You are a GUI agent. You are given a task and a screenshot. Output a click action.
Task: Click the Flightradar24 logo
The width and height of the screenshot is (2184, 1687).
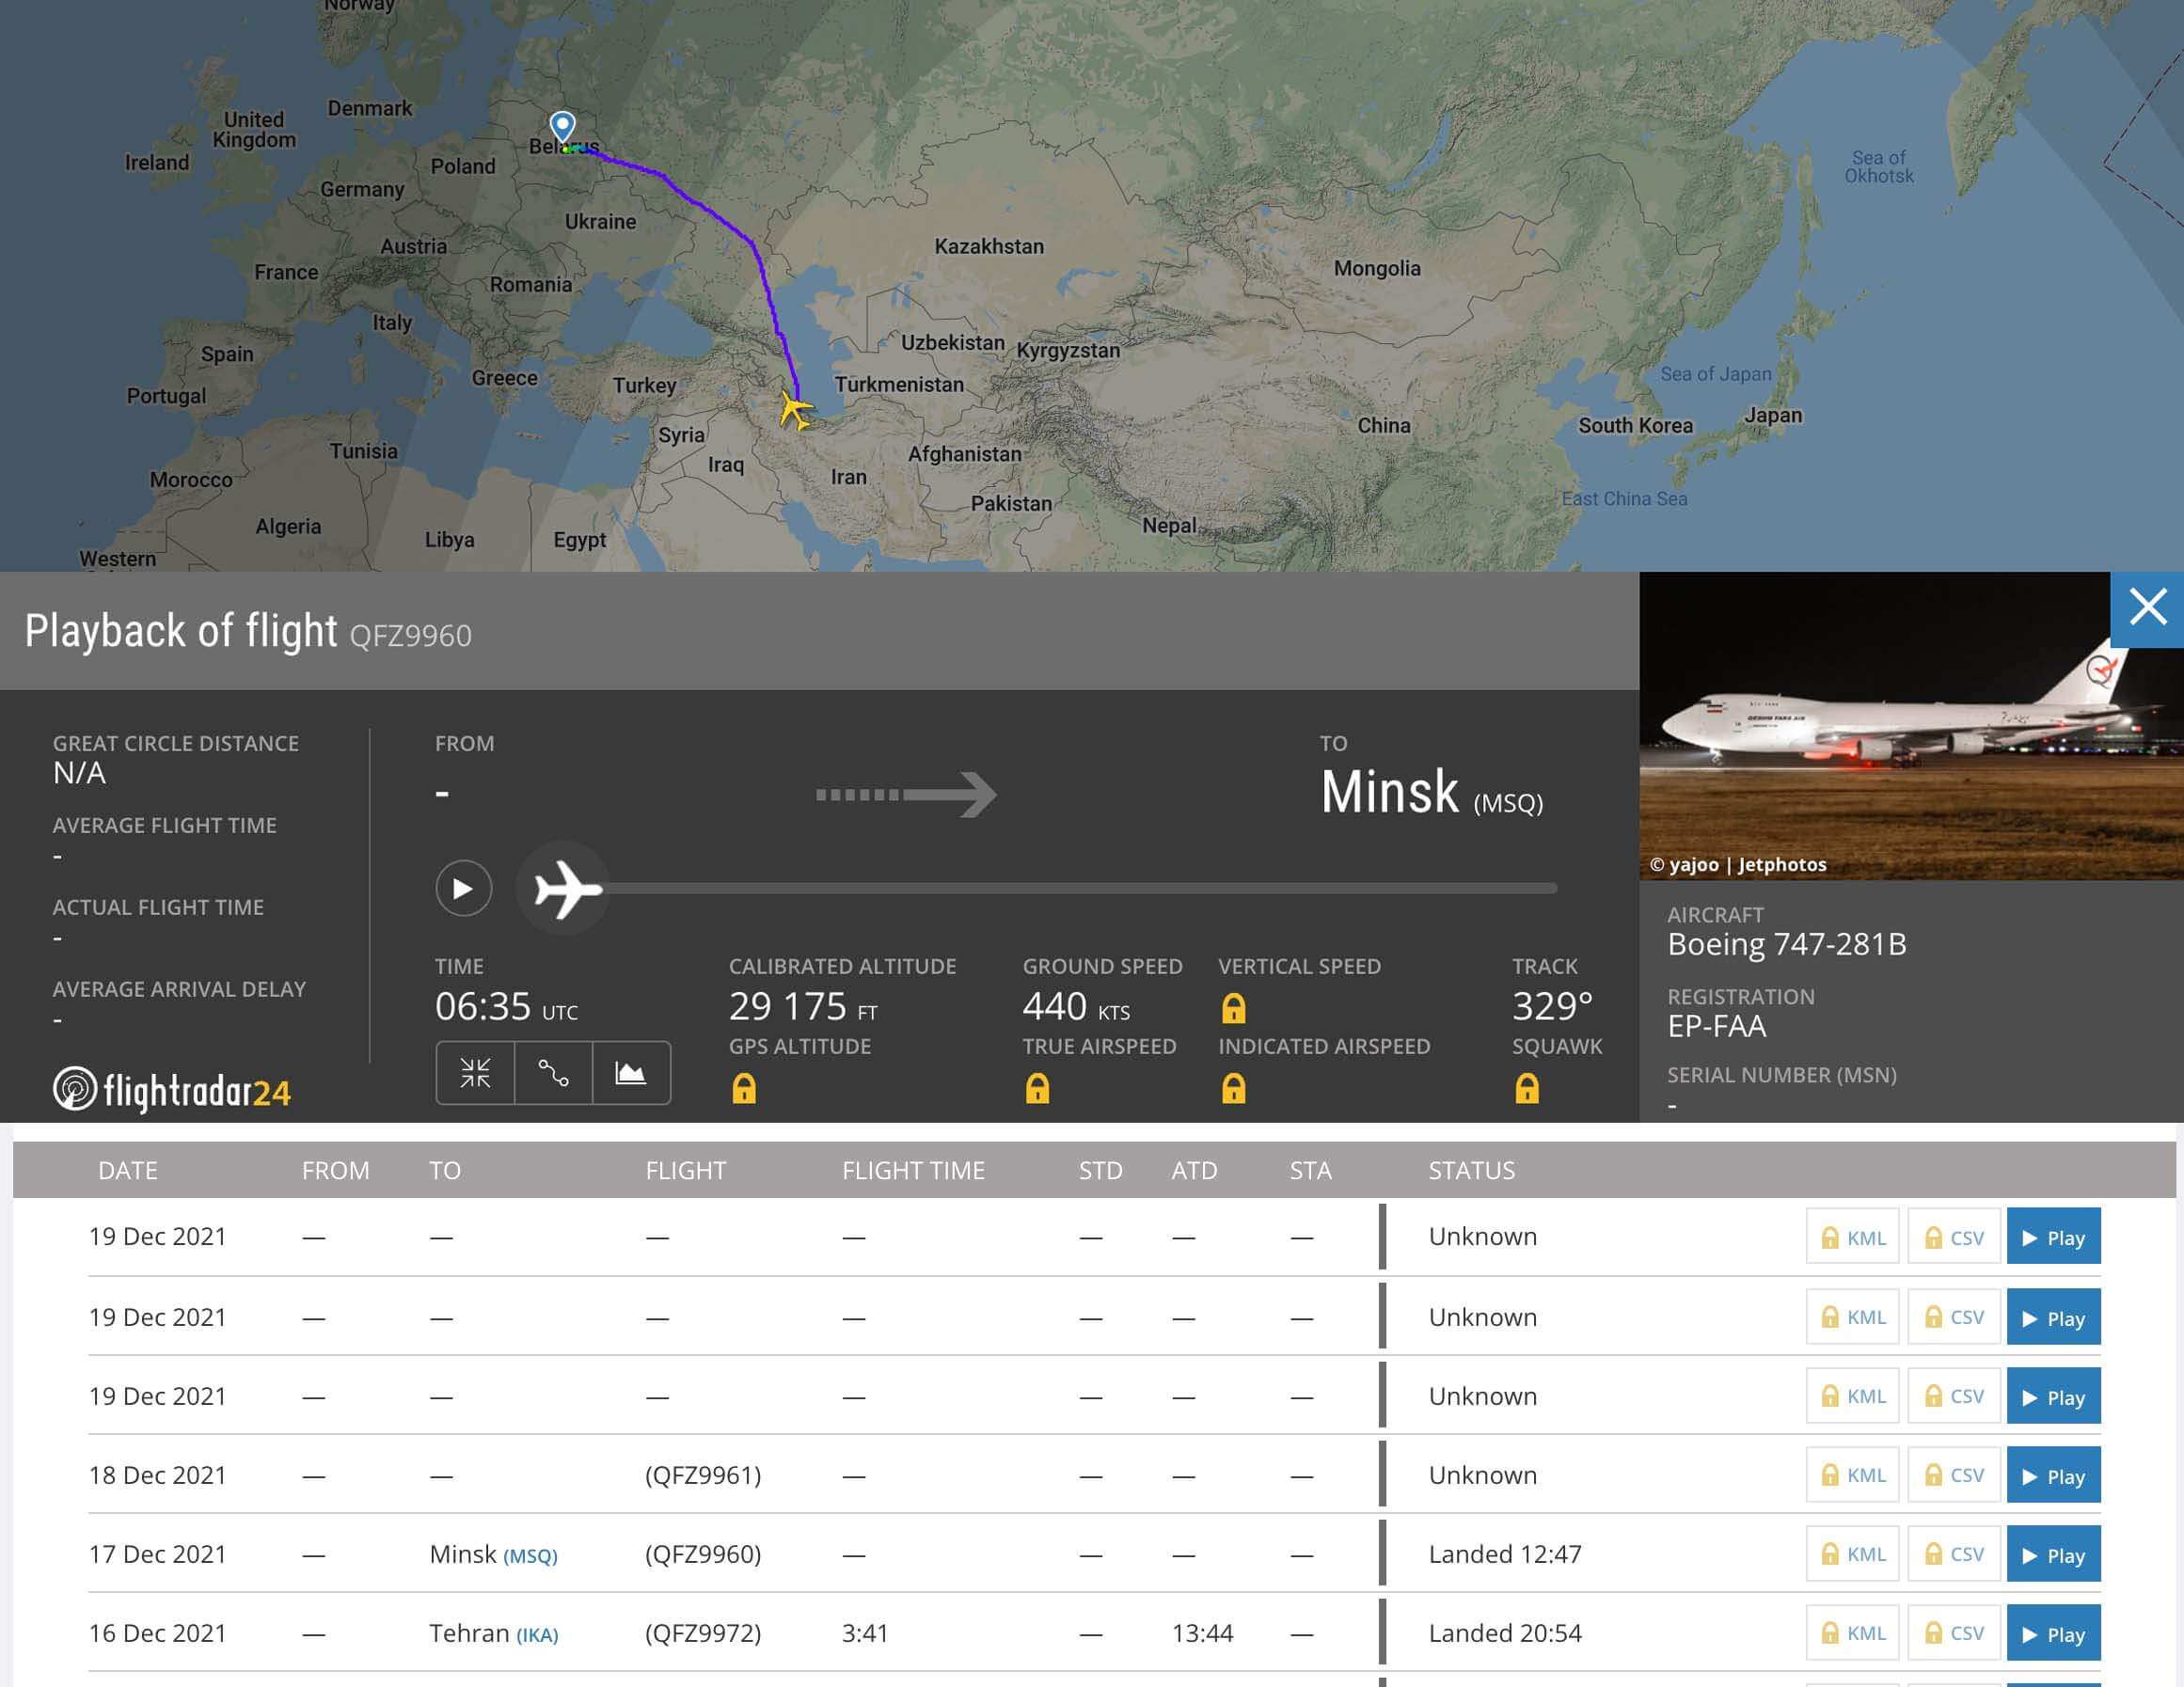[172, 1090]
